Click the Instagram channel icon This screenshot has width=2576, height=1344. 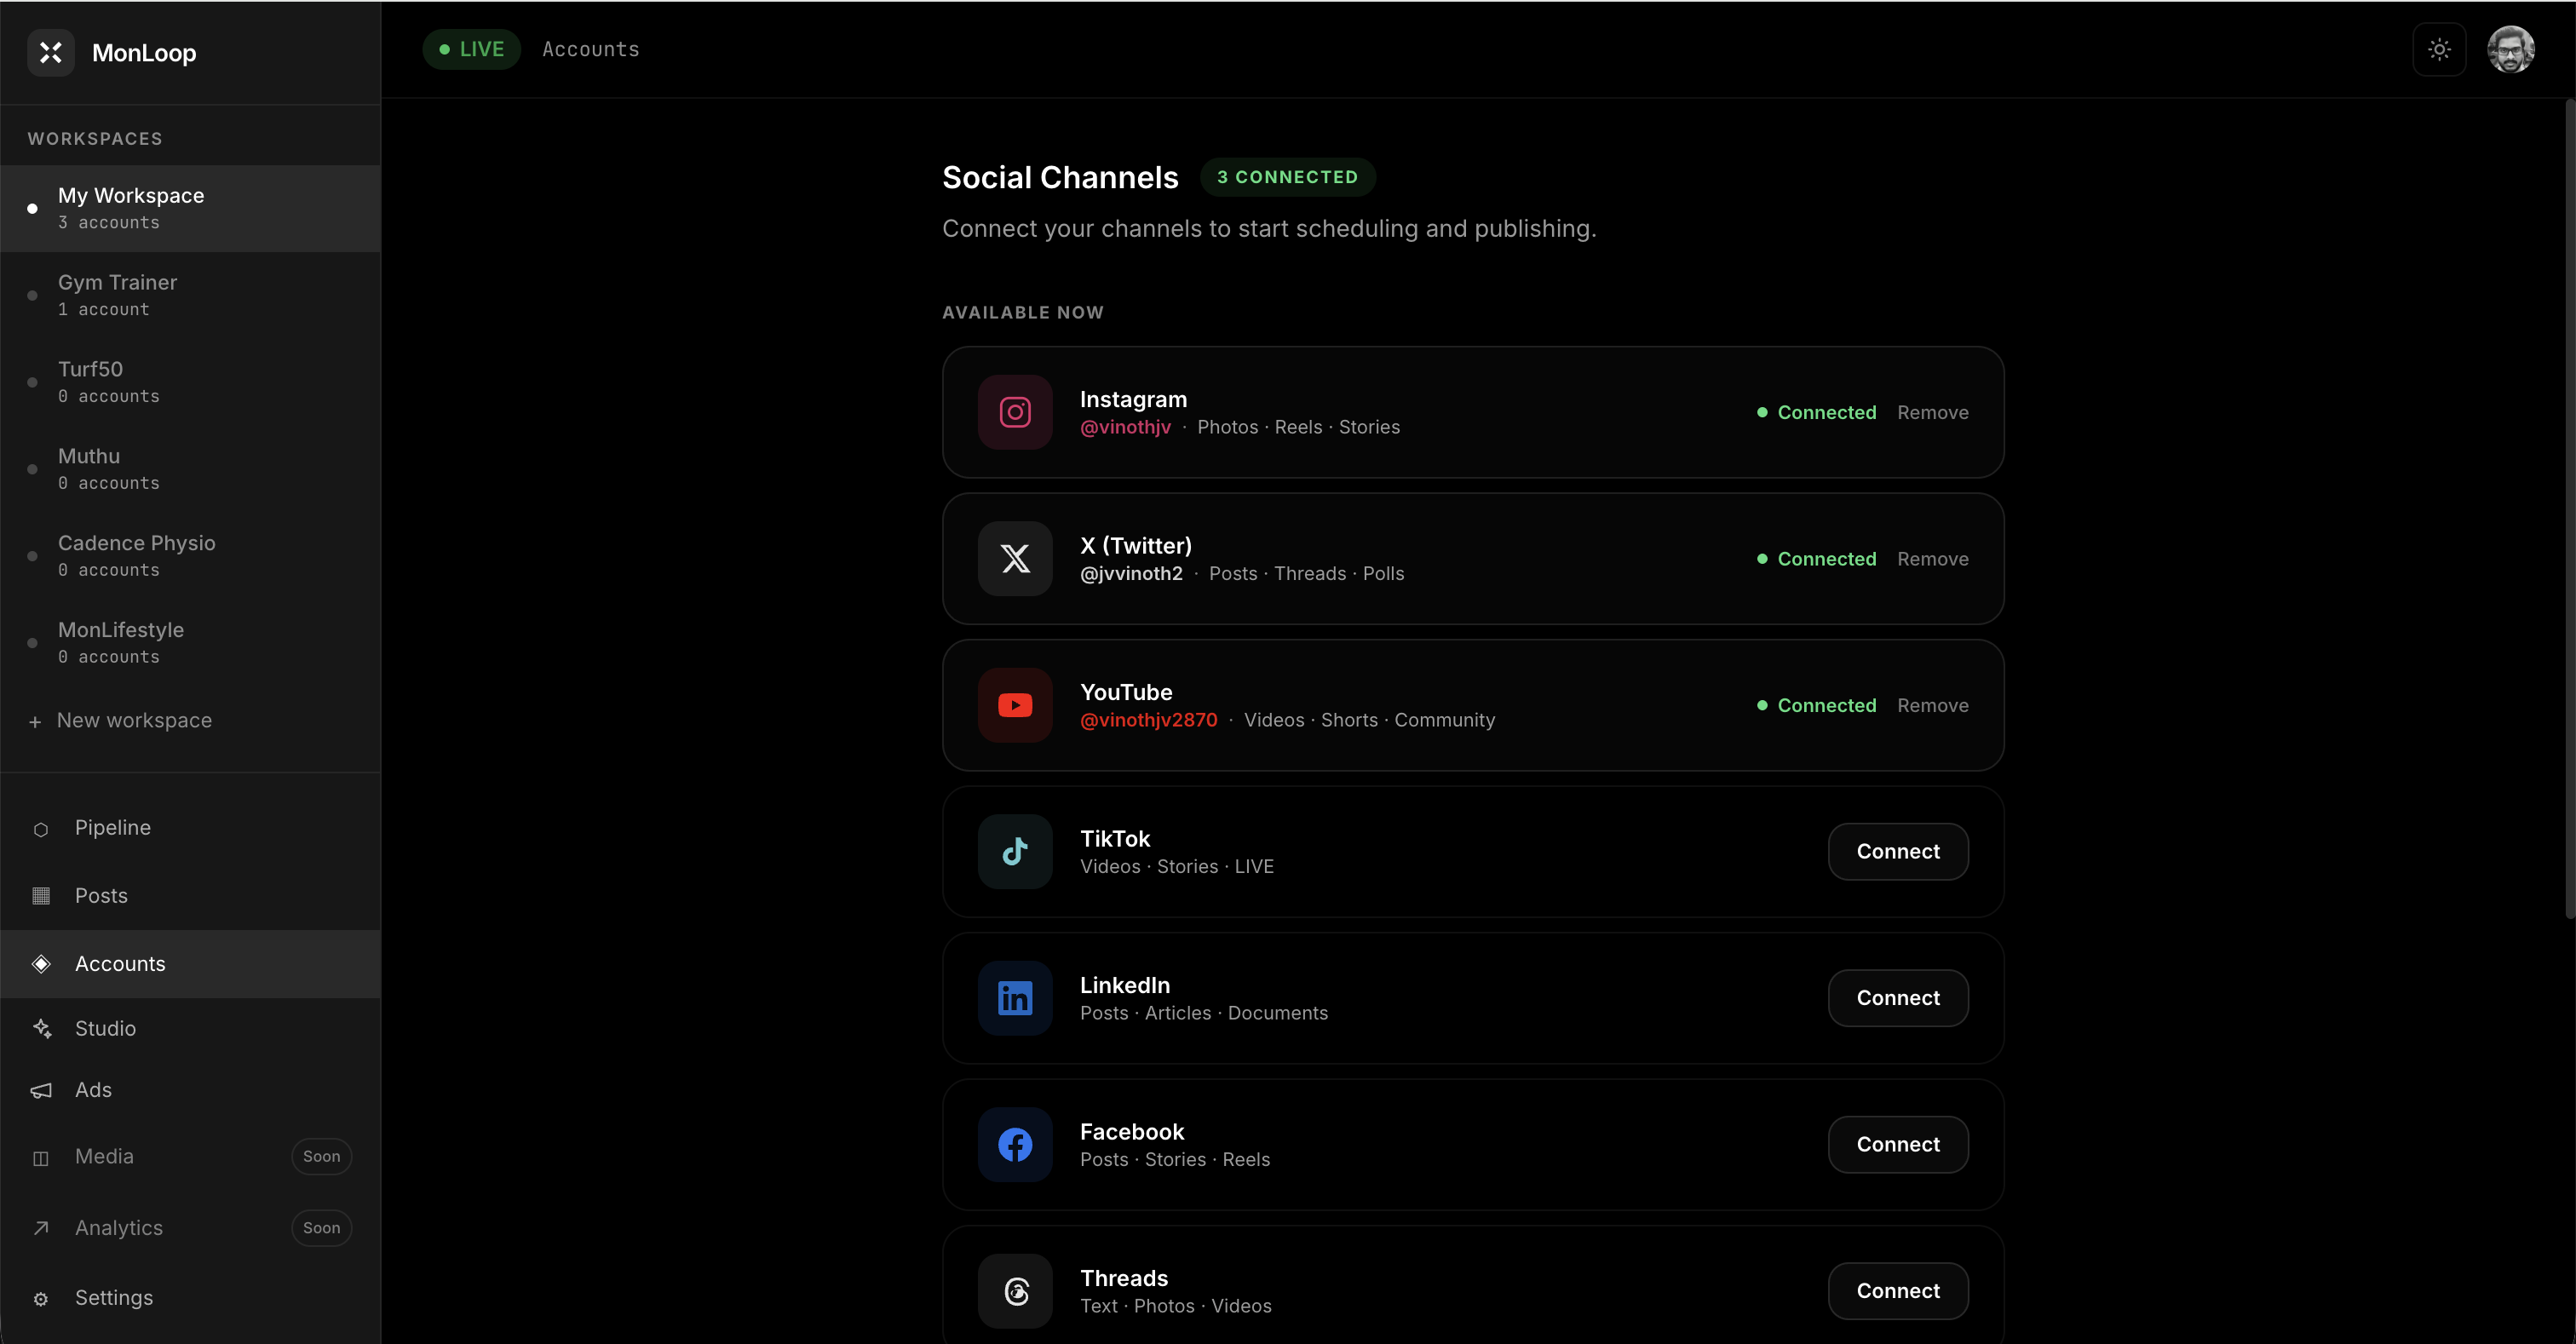point(1015,412)
